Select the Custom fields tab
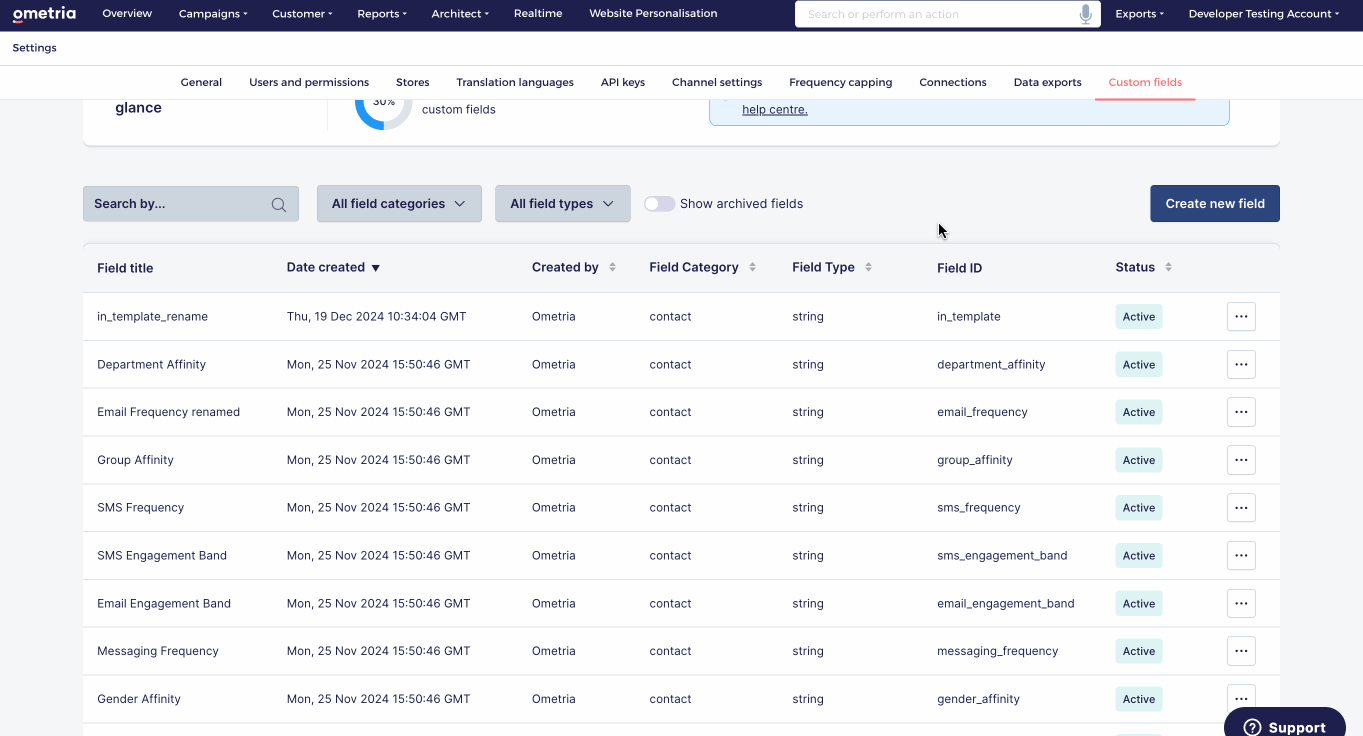This screenshot has height=736, width=1363. coord(1145,82)
